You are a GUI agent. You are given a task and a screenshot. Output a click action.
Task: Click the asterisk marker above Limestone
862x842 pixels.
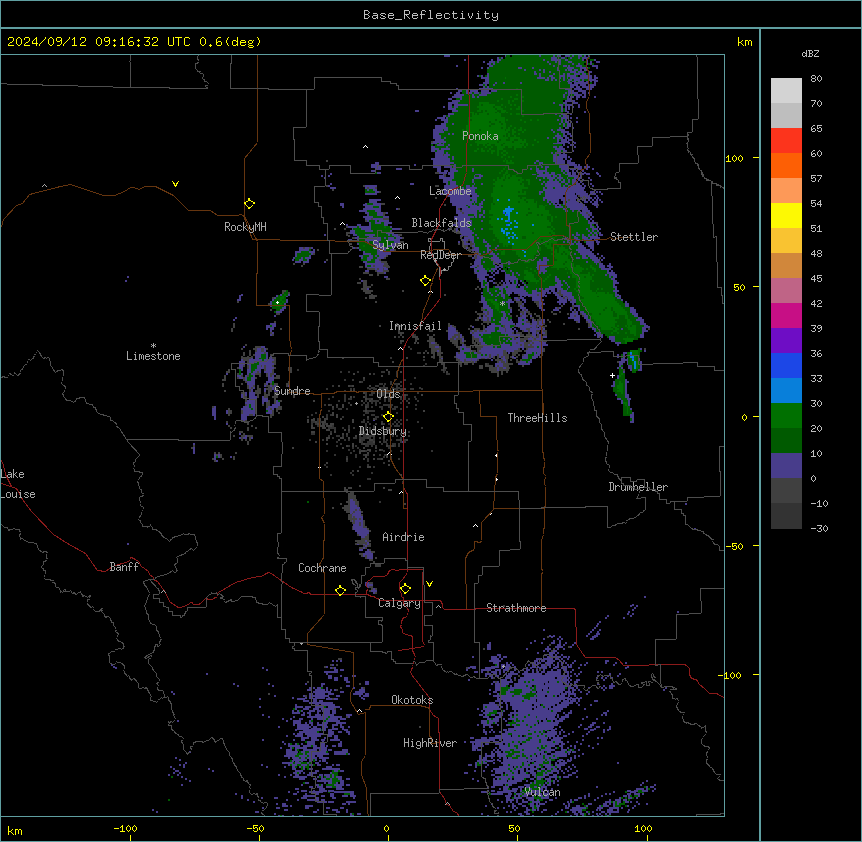click(x=153, y=346)
